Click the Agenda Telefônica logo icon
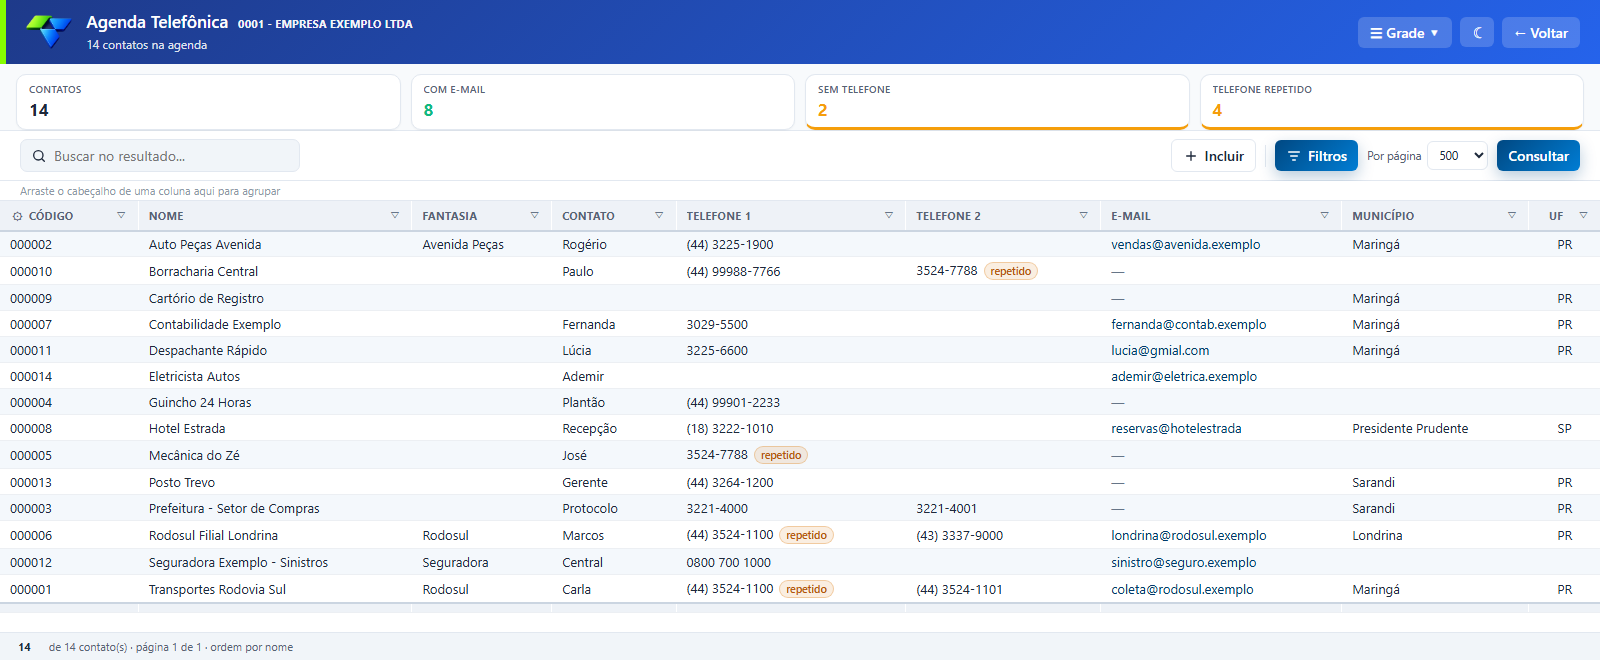Viewport: 1600px width, 660px height. pyautogui.click(x=48, y=31)
